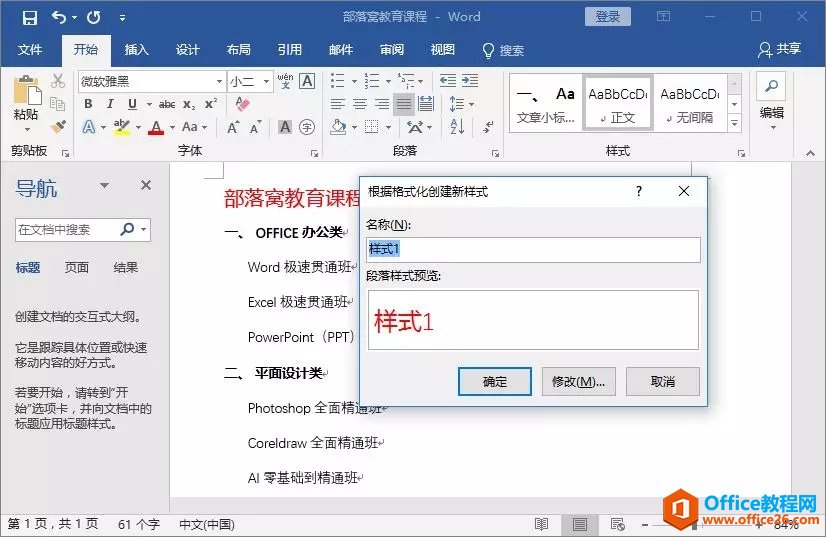Apply red font color
Image resolution: width=826 pixels, height=537 pixels.
click(x=156, y=127)
